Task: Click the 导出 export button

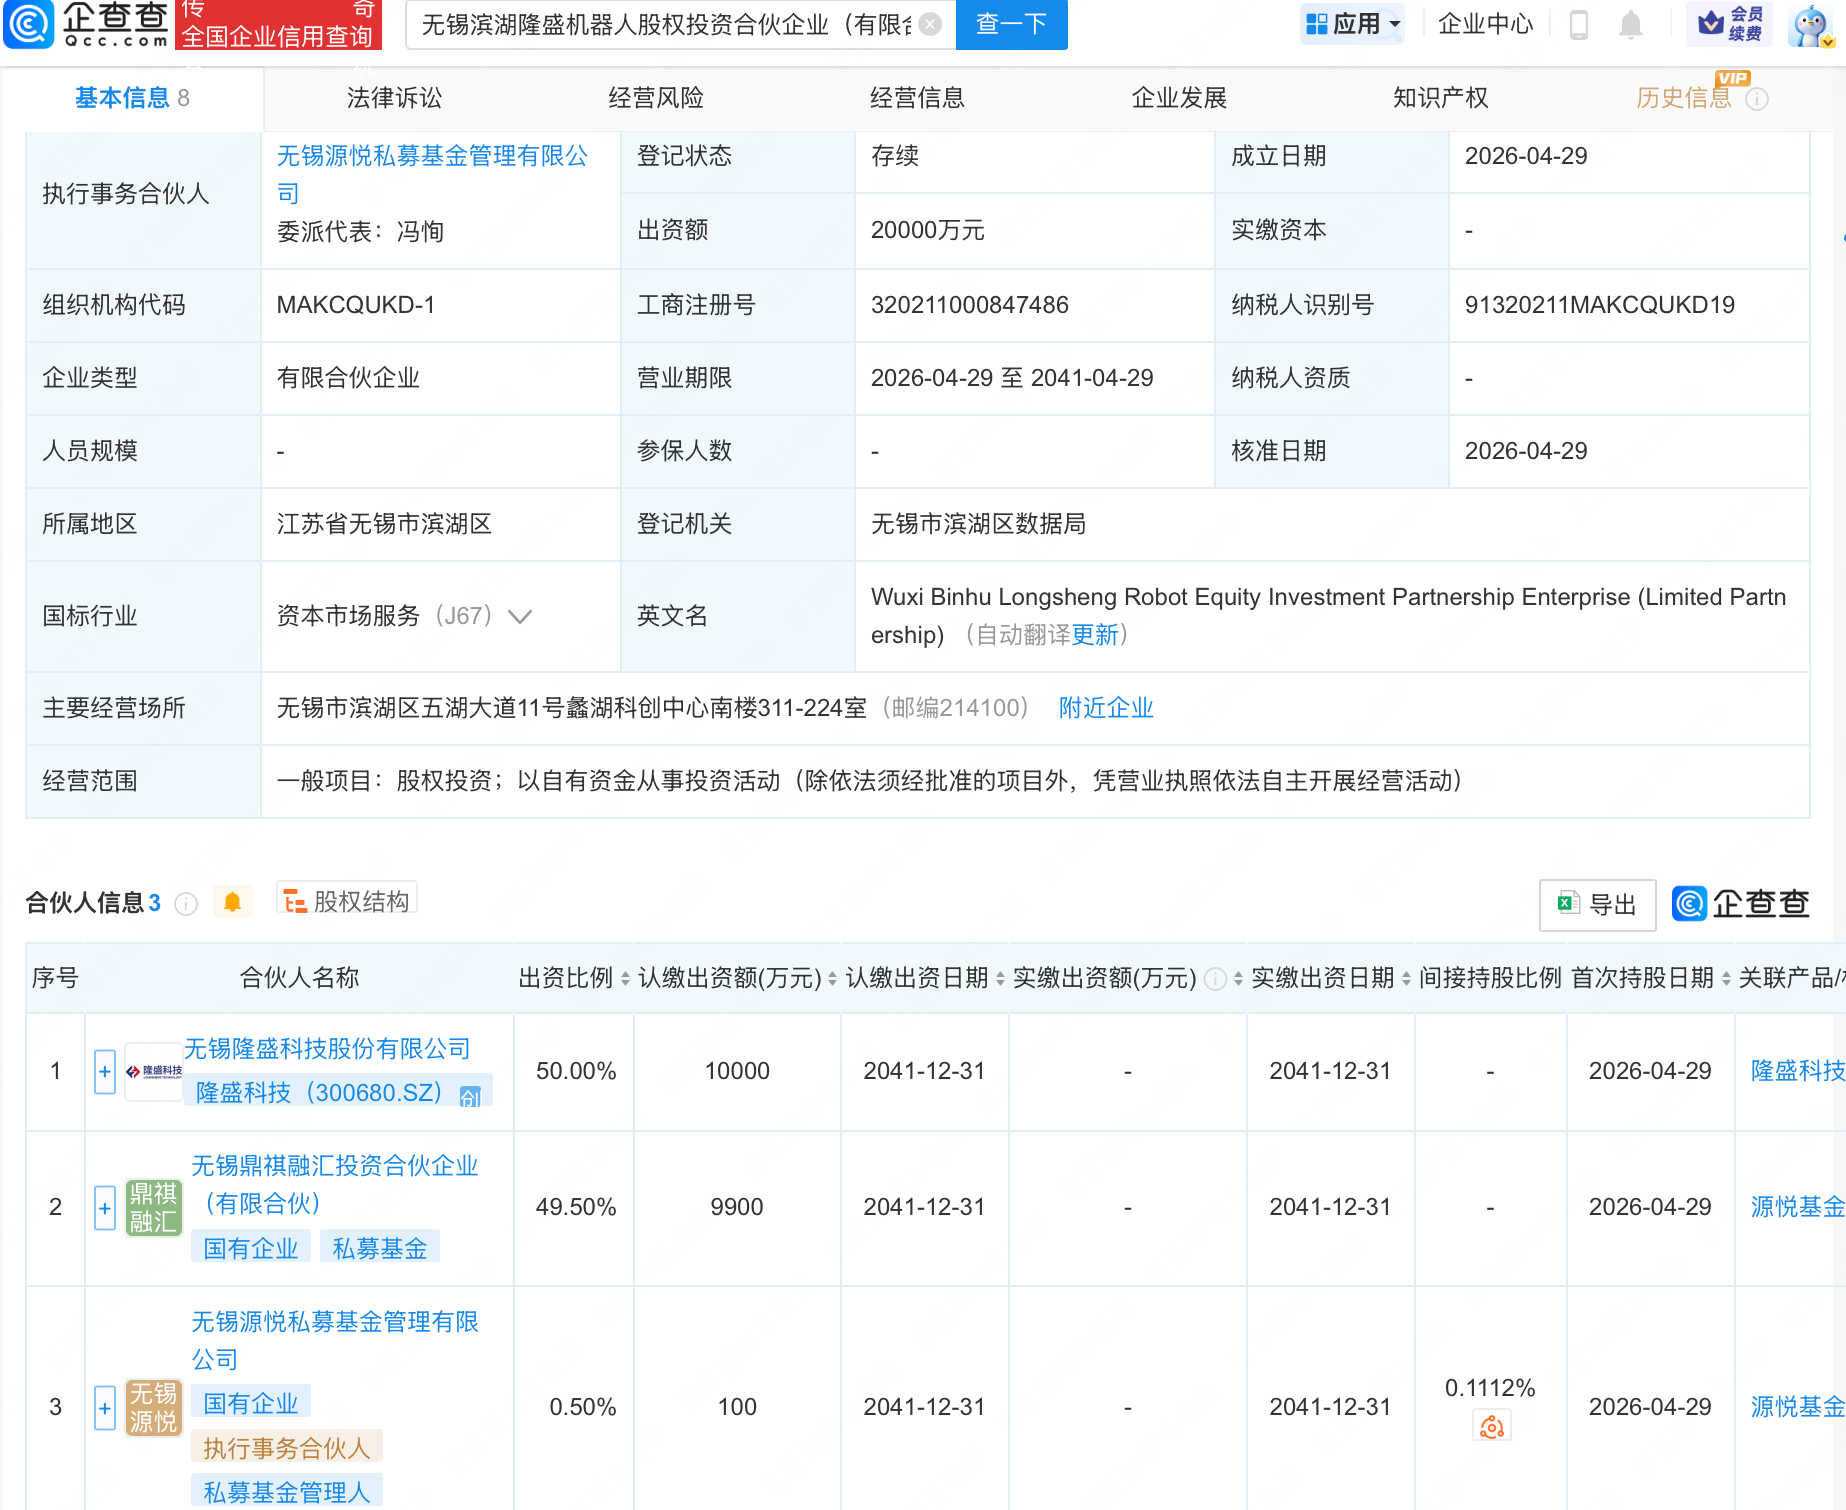Action: point(1597,905)
